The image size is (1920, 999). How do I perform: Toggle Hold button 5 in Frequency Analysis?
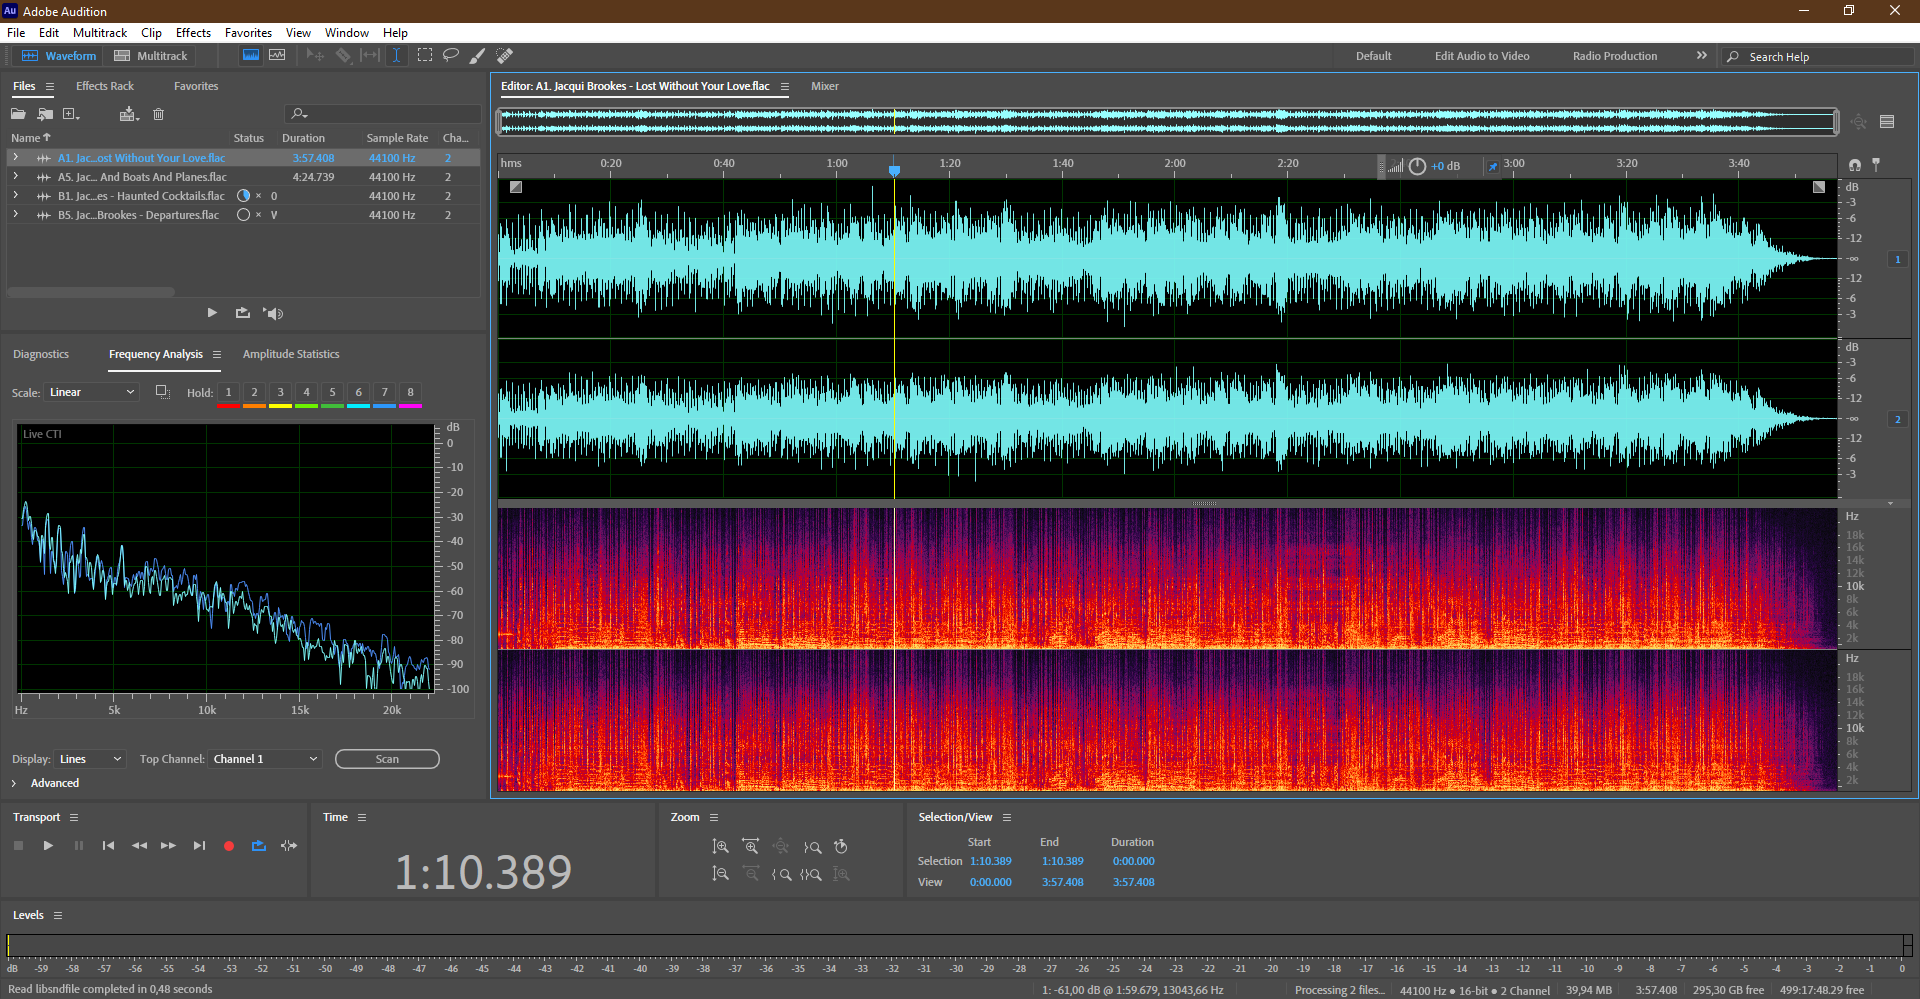(x=333, y=392)
